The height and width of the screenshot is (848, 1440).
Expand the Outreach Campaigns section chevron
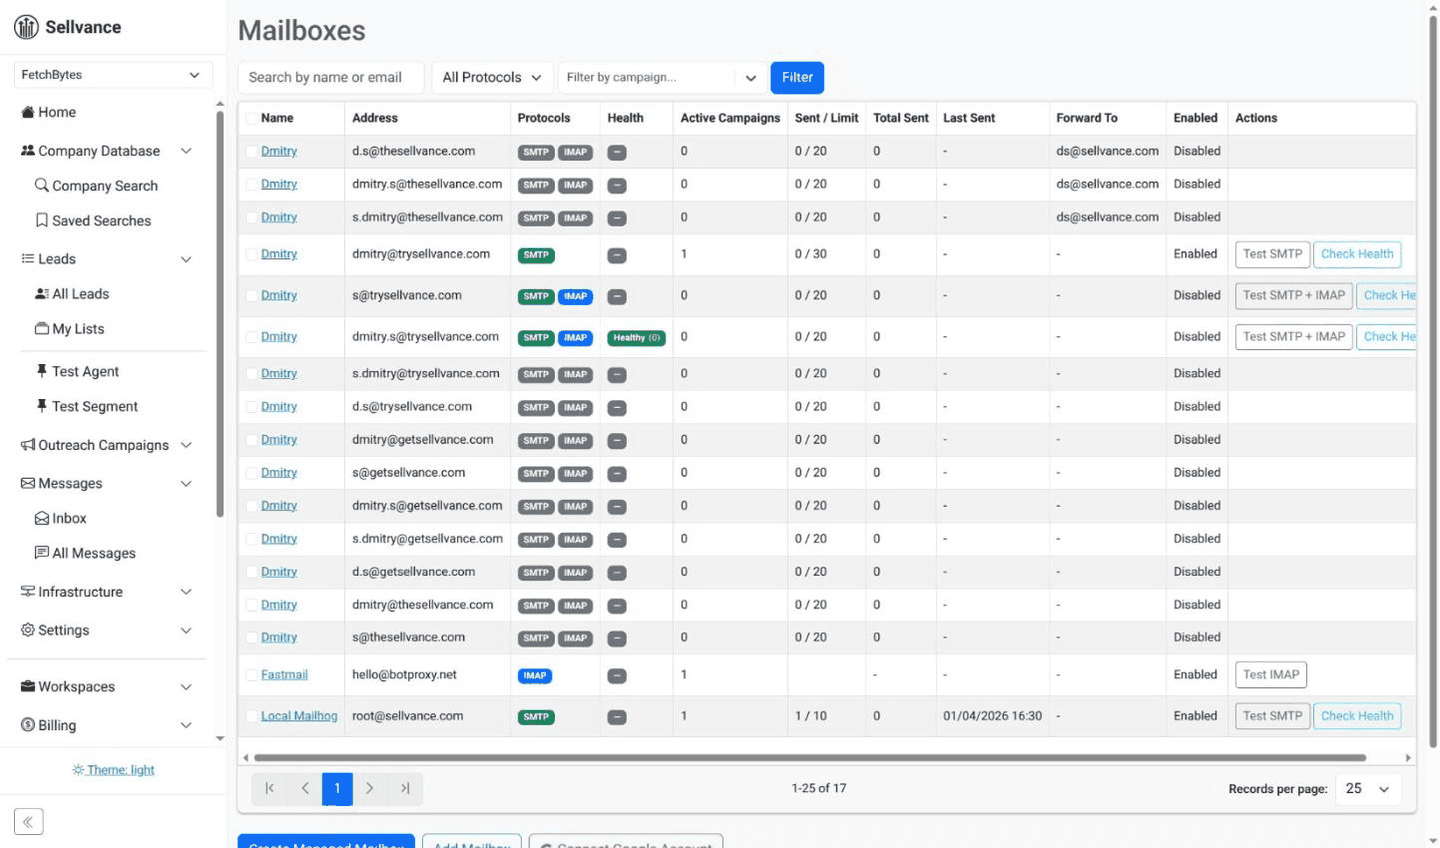[186, 445]
